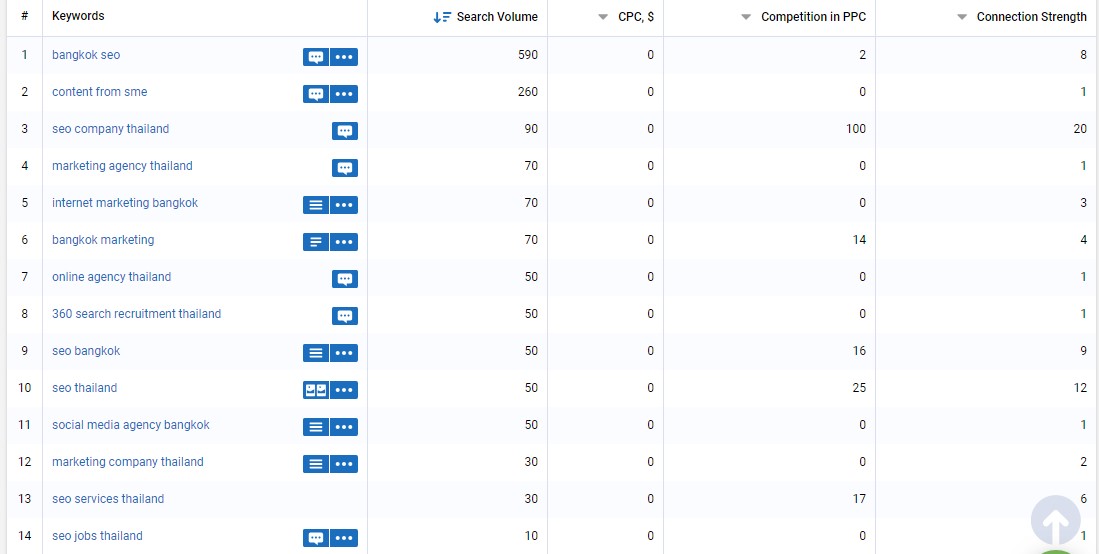Select the 260 search volume cell
Image resolution: width=1099 pixels, height=554 pixels.
tap(528, 92)
